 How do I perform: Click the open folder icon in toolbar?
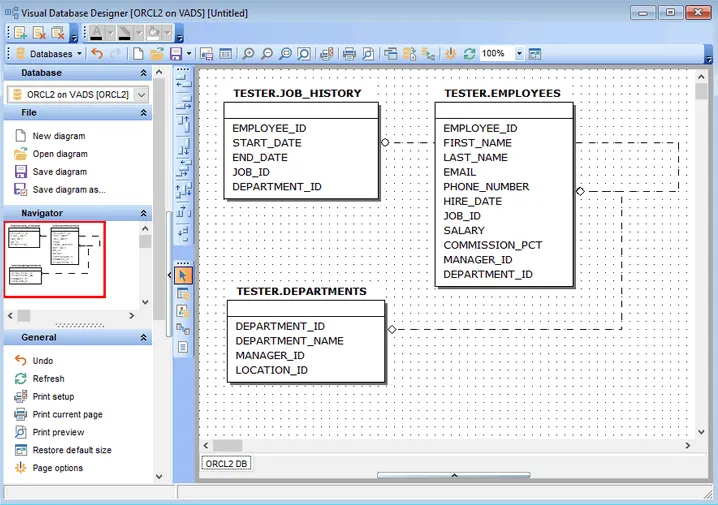(x=157, y=53)
